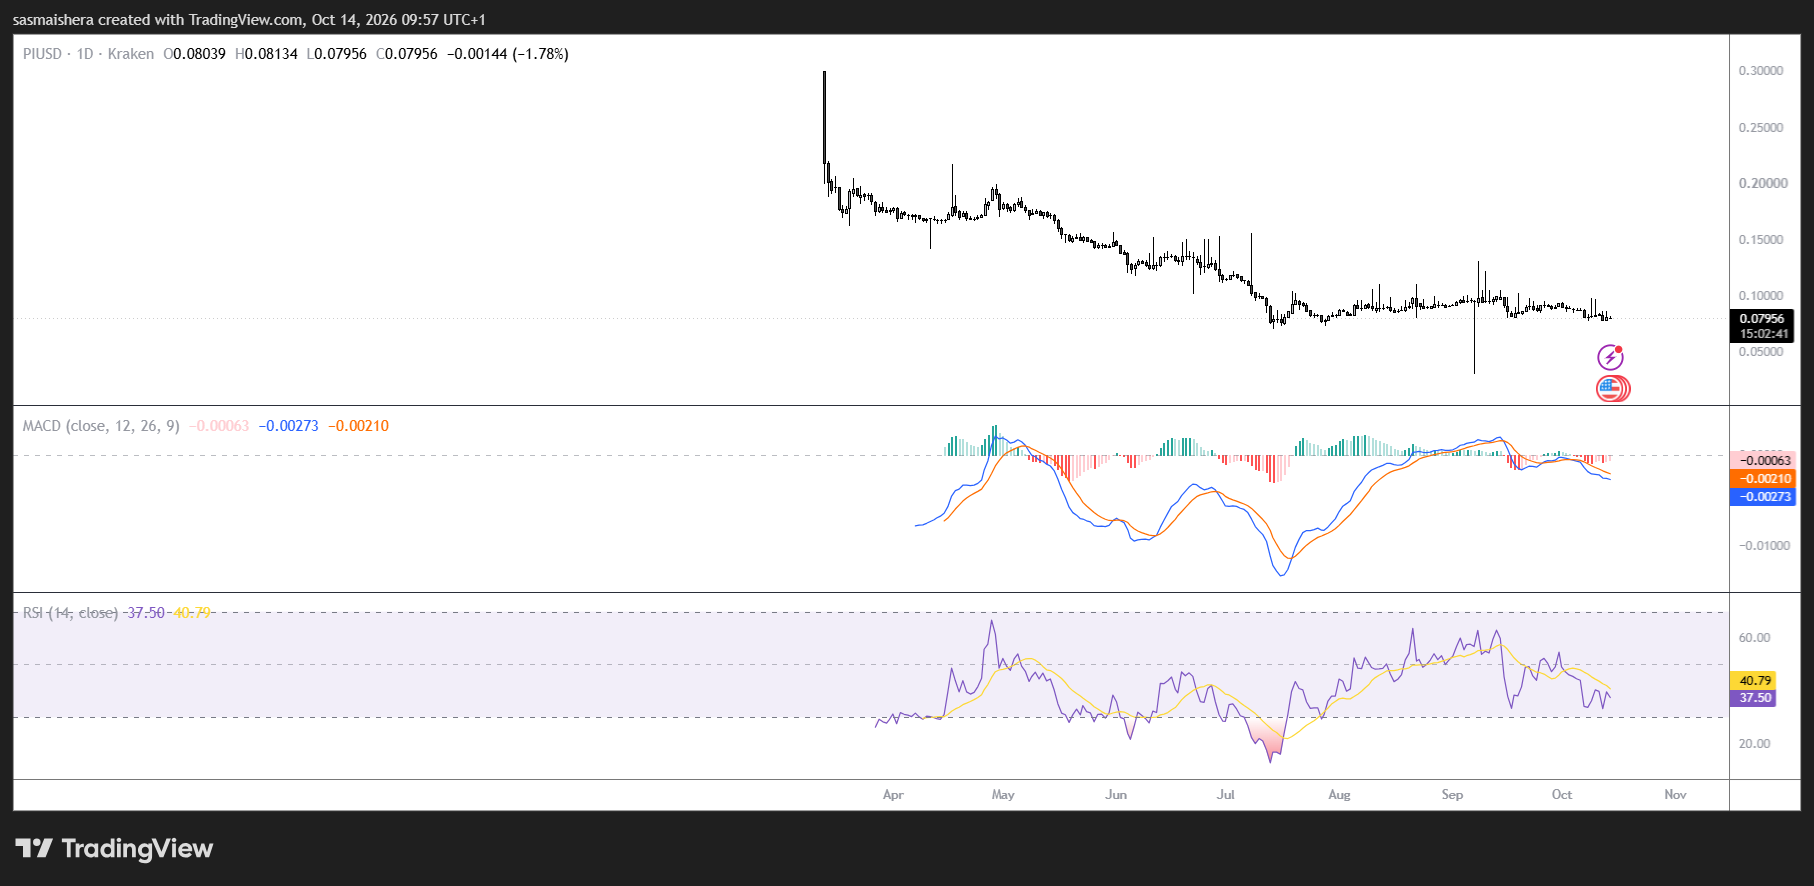1814x886 pixels.
Task: Click the Jul label on time axis
Action: tap(1225, 795)
